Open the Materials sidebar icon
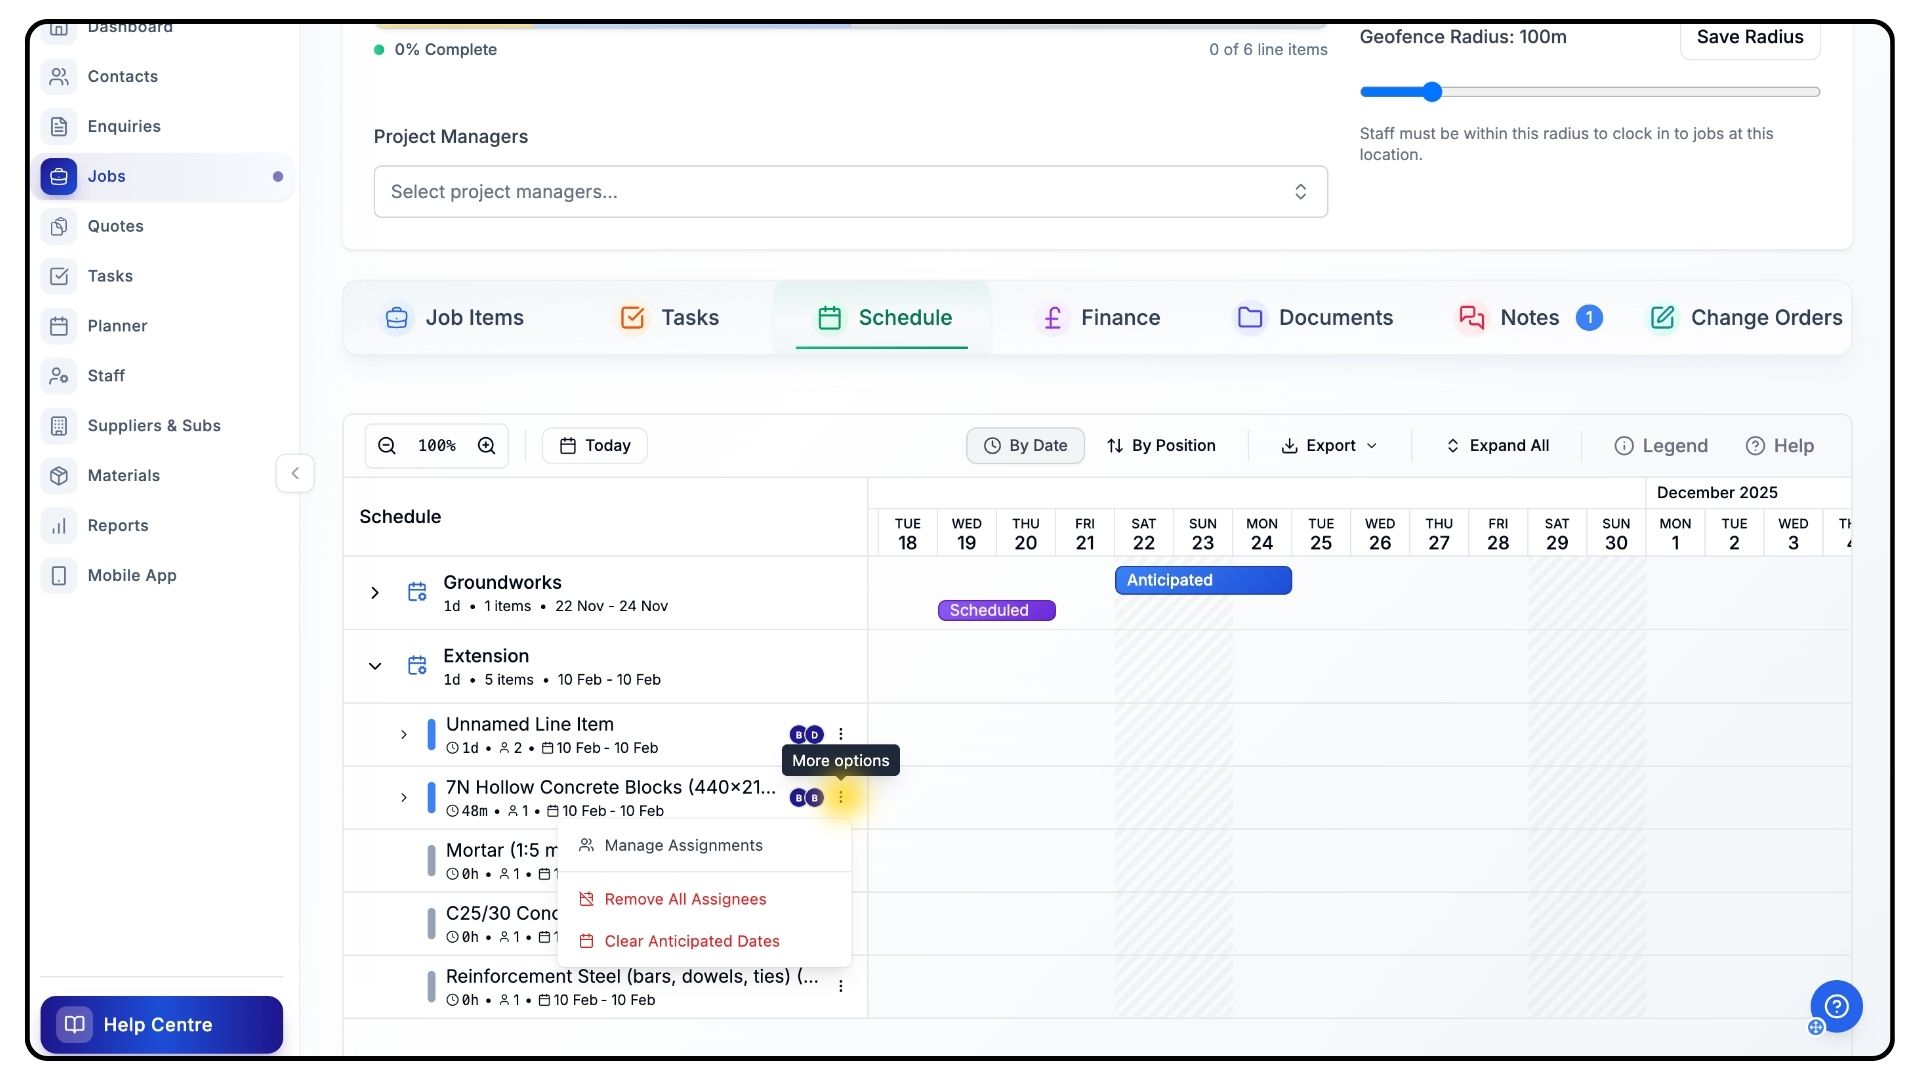 tap(59, 476)
